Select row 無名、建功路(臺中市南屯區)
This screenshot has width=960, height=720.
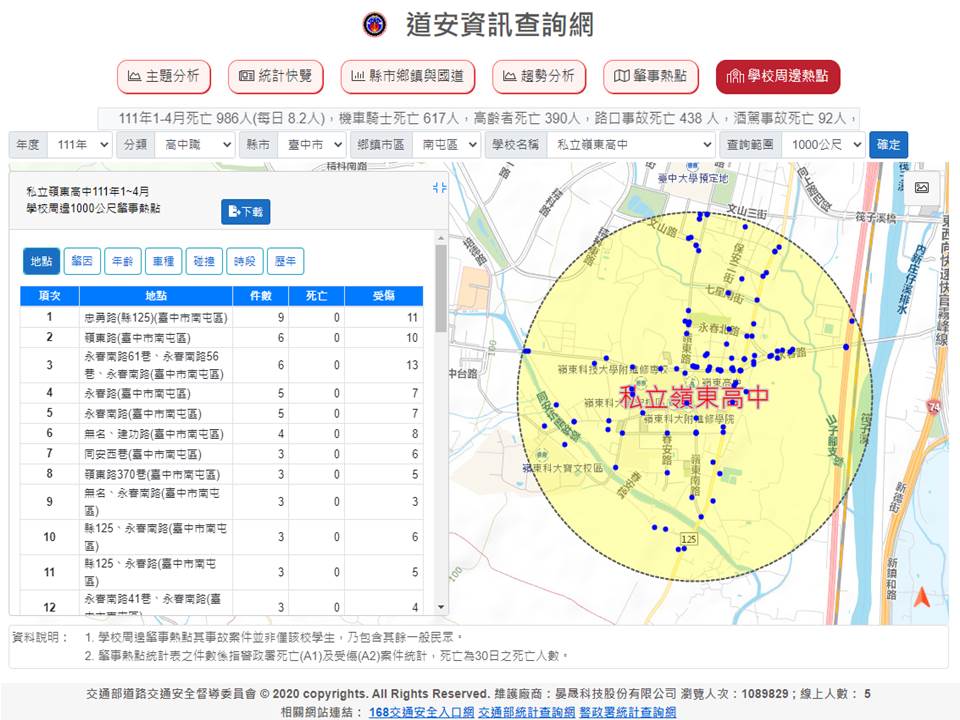[222, 433]
